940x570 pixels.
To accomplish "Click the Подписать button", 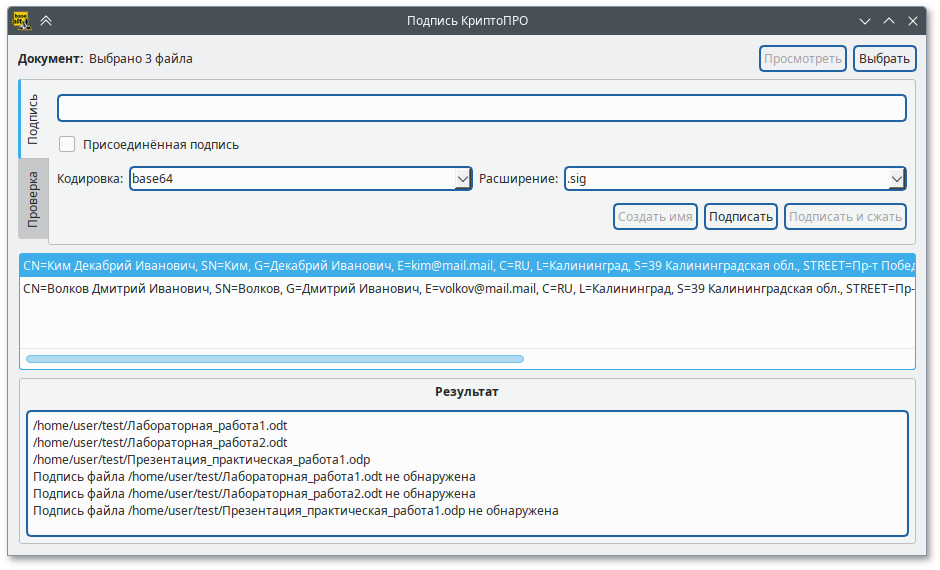I will [x=741, y=216].
